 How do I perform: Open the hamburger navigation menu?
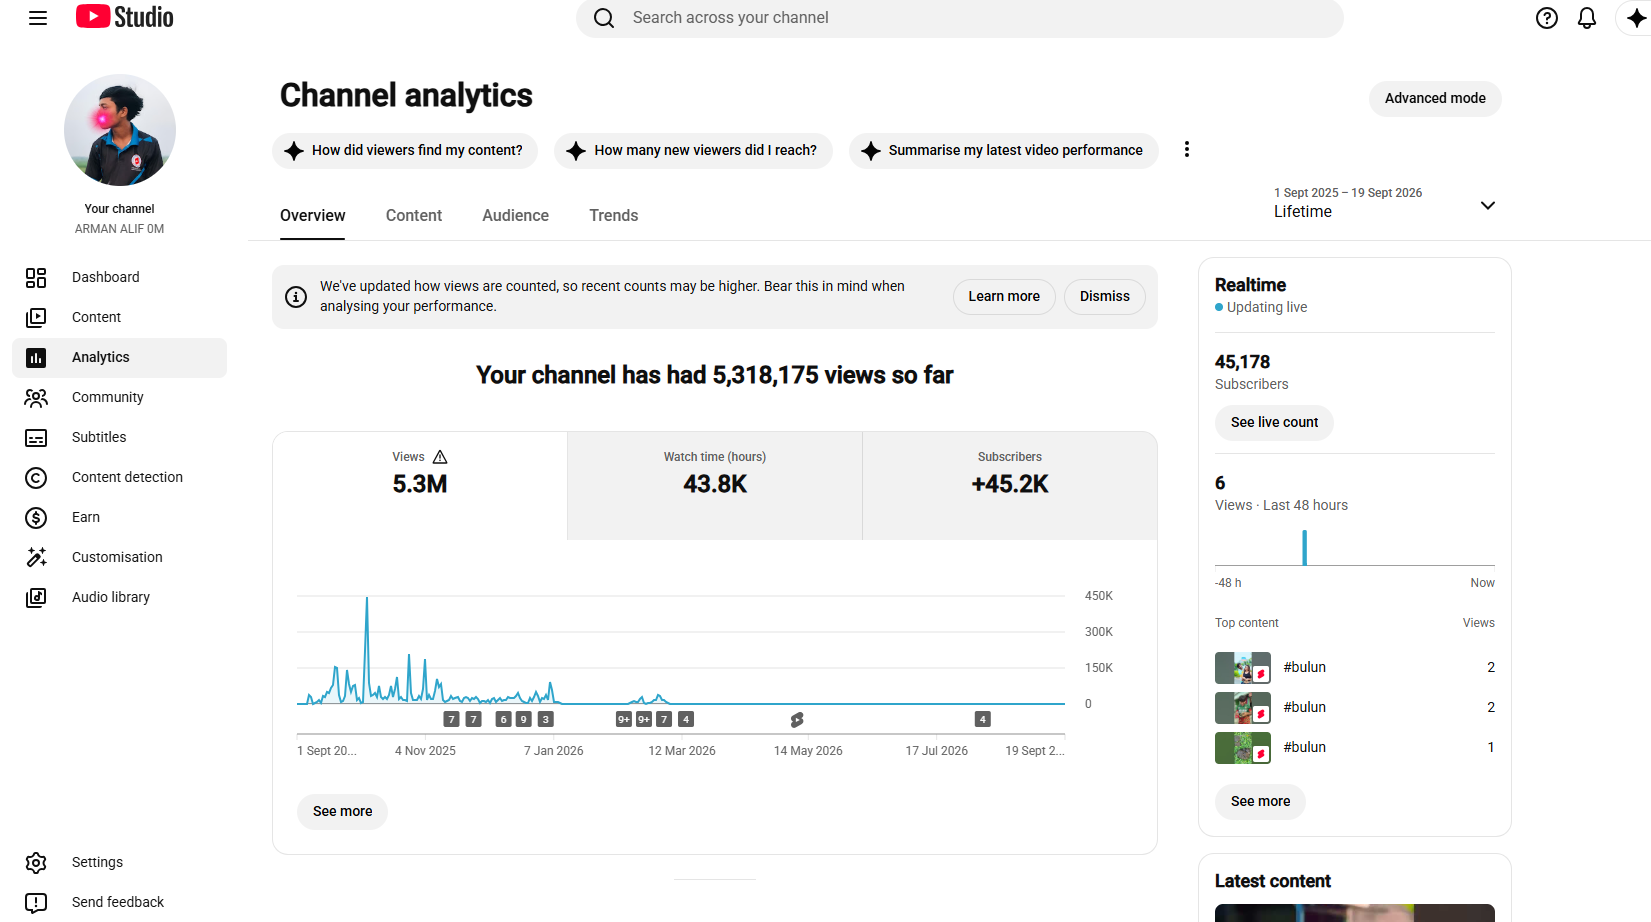coord(38,18)
